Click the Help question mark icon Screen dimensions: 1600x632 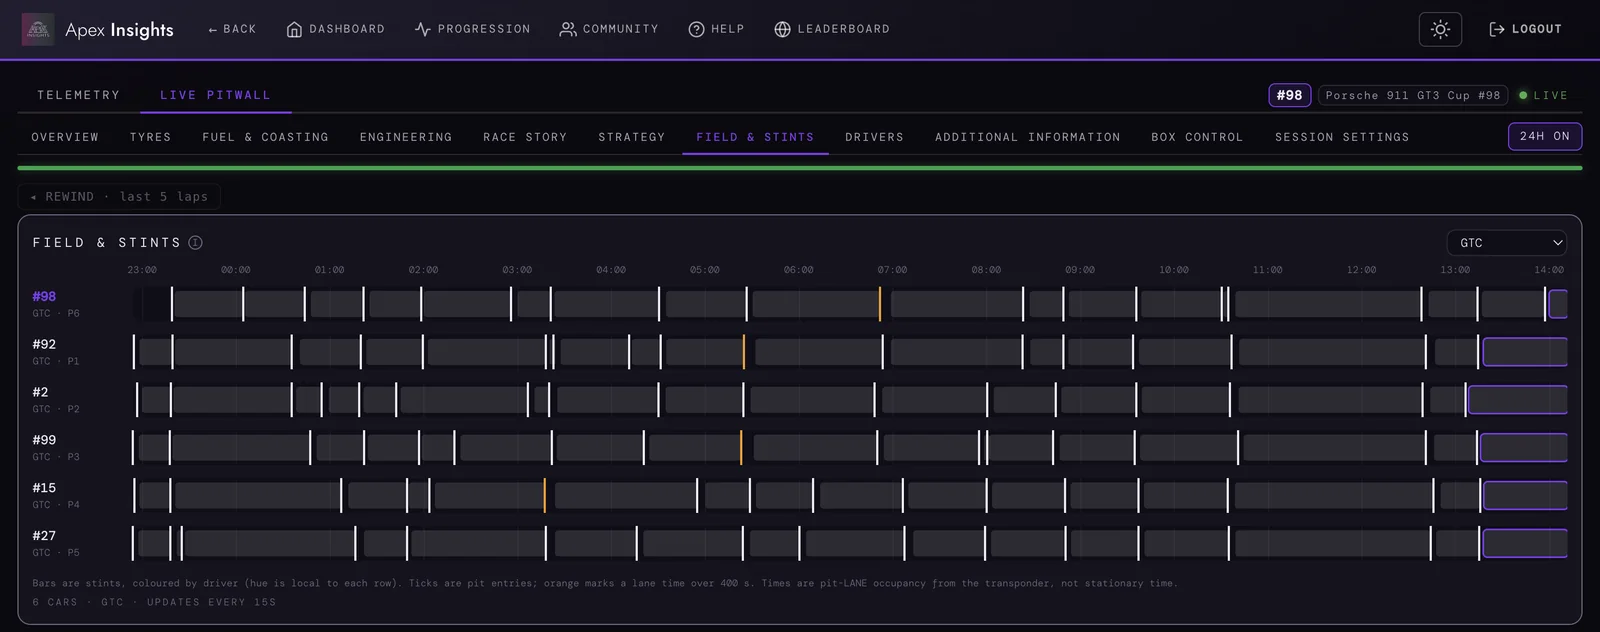click(x=696, y=29)
